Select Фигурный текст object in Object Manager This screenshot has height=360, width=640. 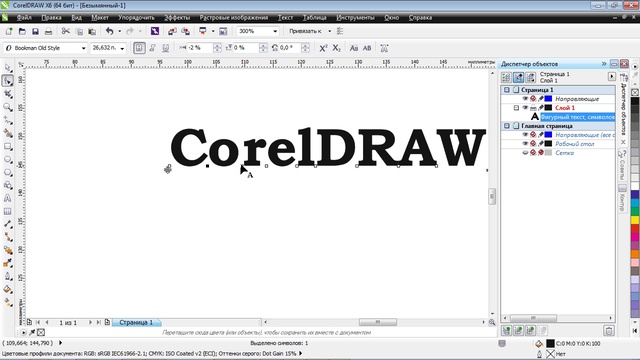click(x=577, y=117)
